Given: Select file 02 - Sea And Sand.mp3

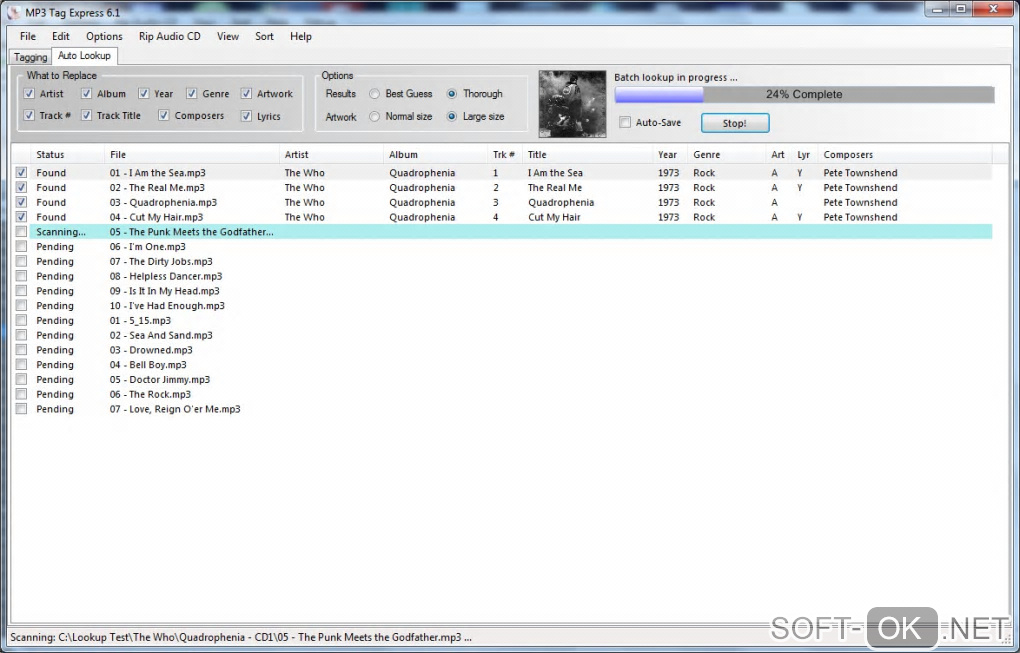Looking at the screenshot, I should [161, 336].
